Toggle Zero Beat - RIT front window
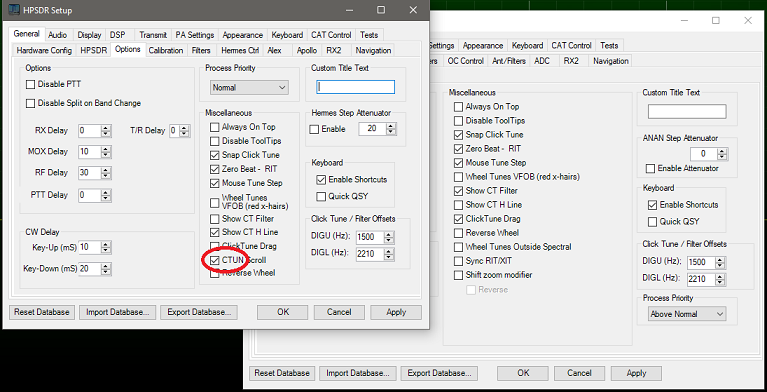The image size is (767, 392). click(x=214, y=169)
